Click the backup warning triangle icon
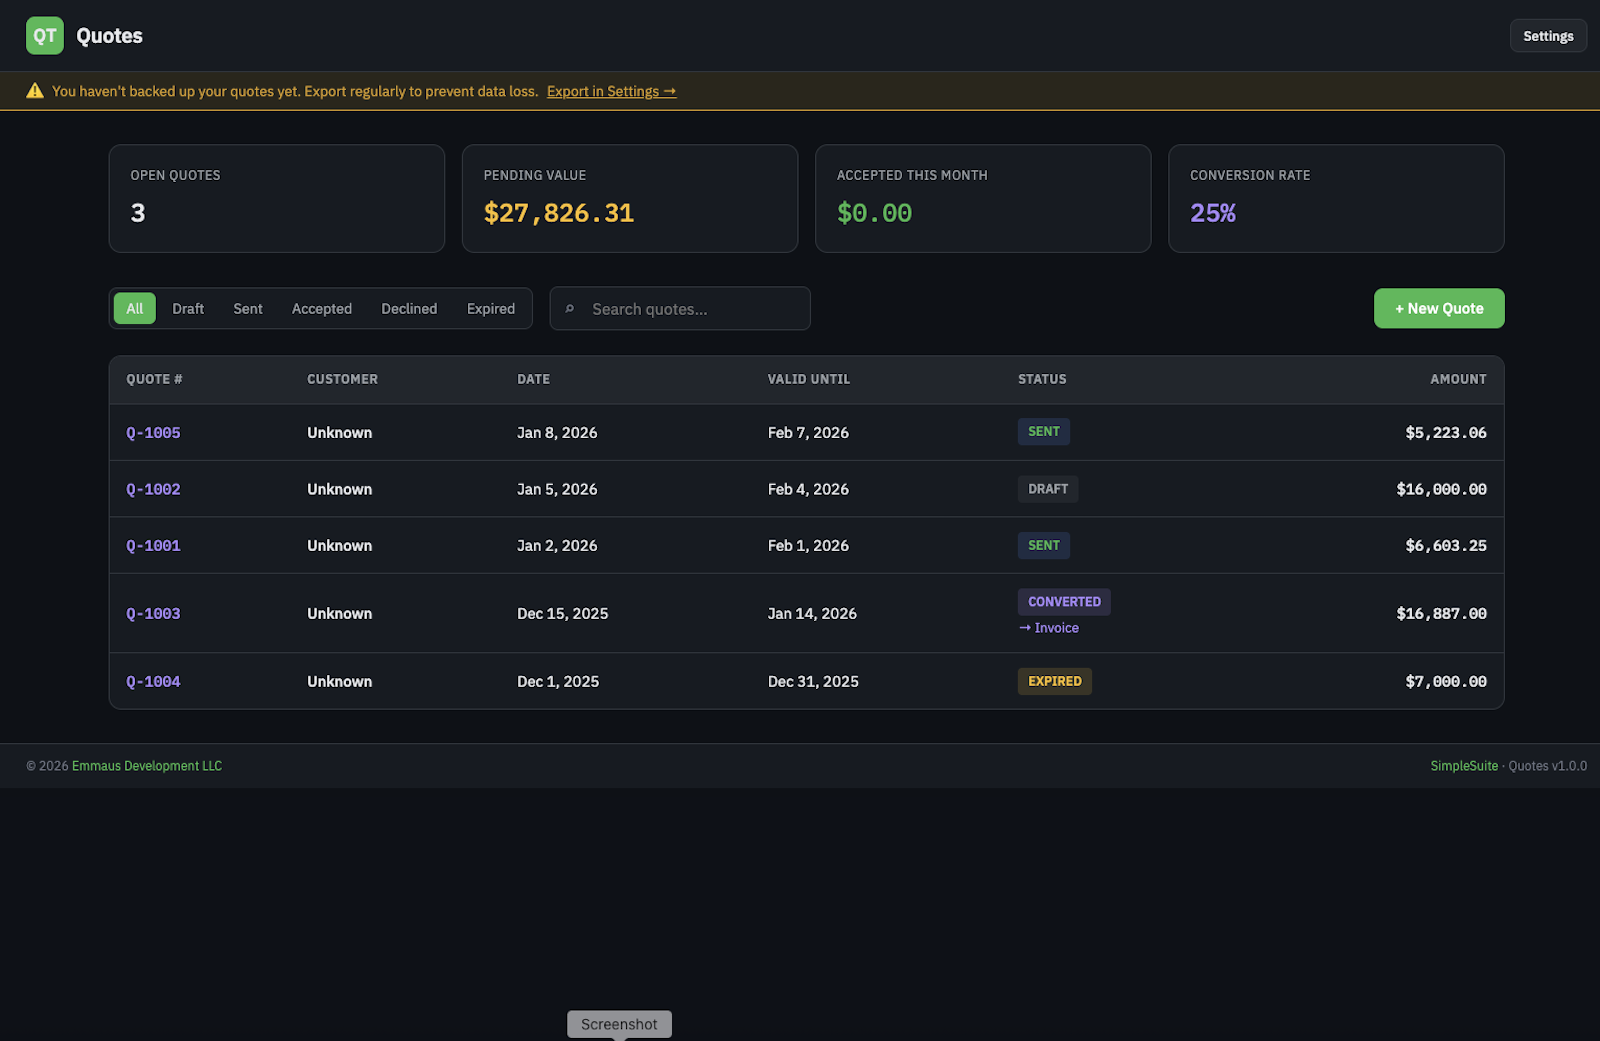Image resolution: width=1600 pixels, height=1041 pixels. (x=35, y=91)
